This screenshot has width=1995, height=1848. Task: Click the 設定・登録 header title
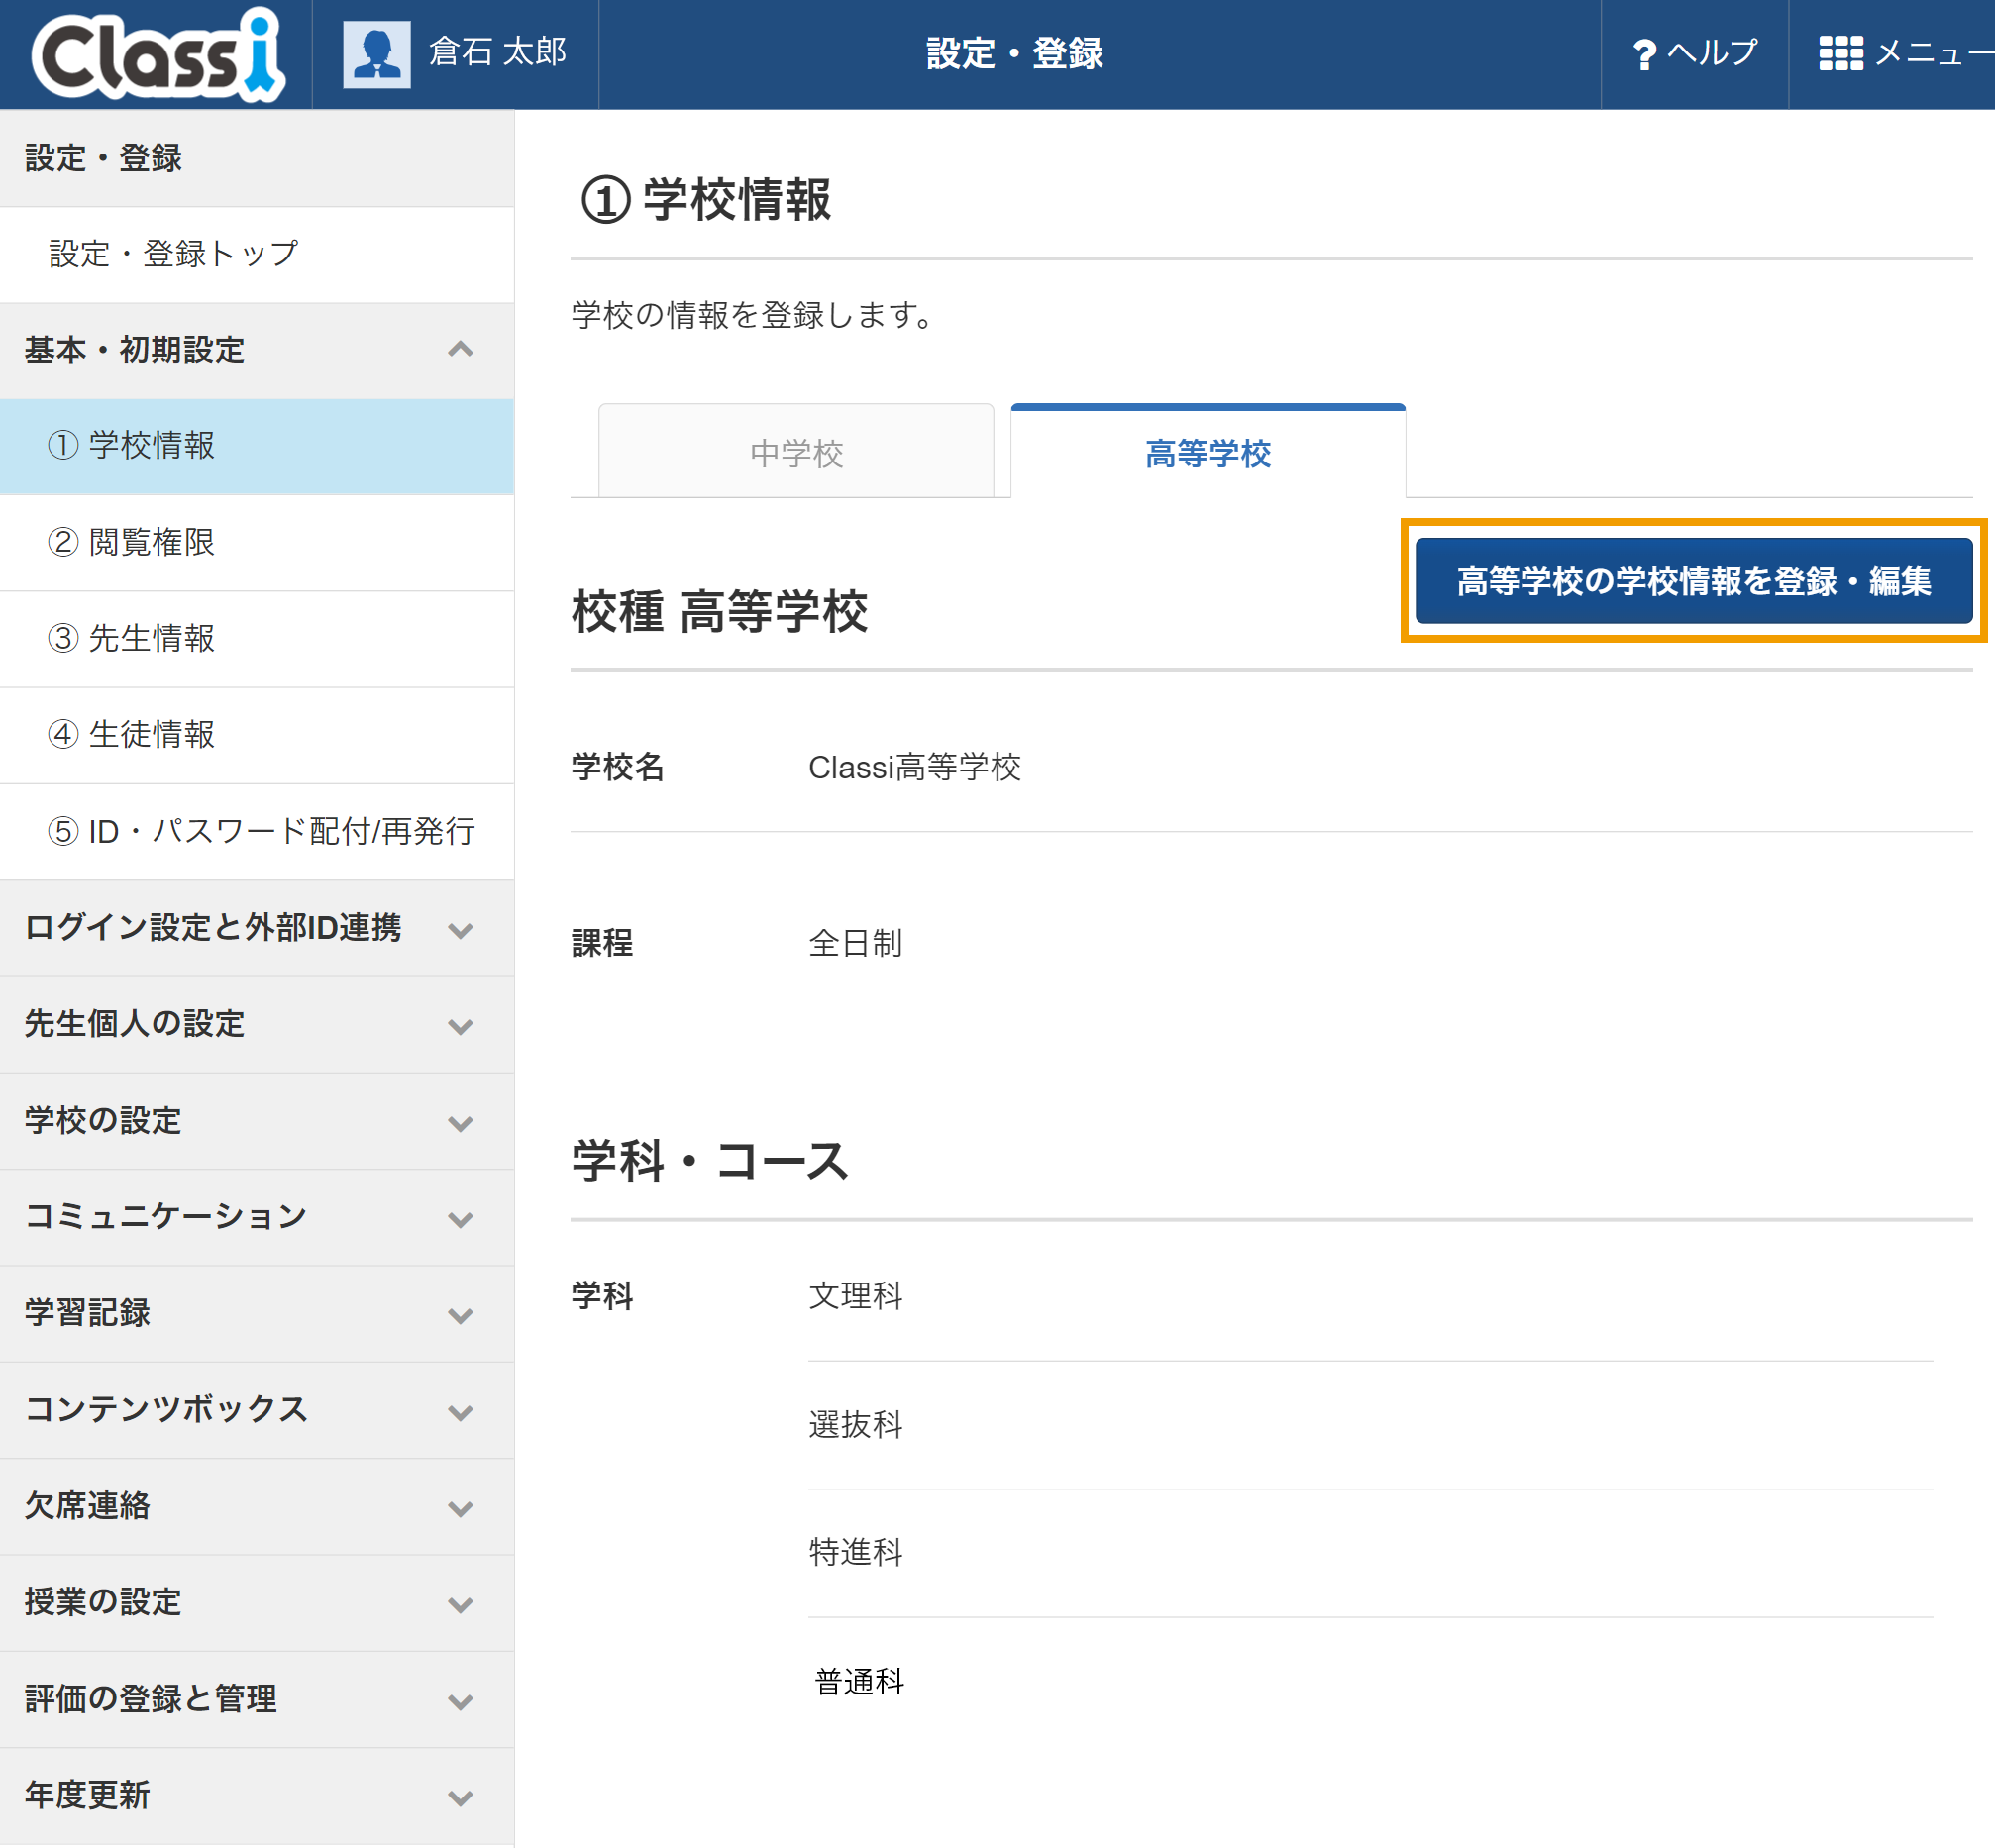[1015, 54]
